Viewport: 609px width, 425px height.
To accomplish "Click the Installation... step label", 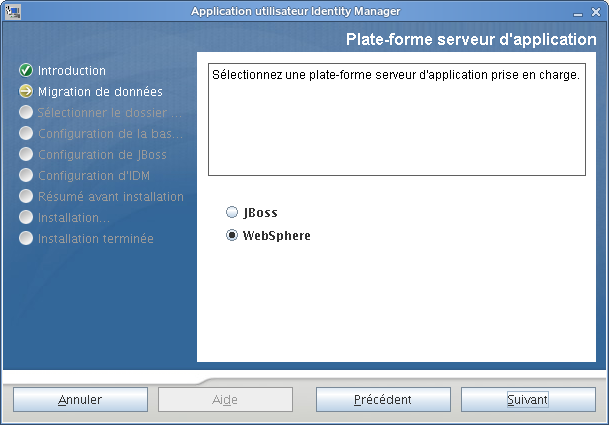I will click(74, 218).
